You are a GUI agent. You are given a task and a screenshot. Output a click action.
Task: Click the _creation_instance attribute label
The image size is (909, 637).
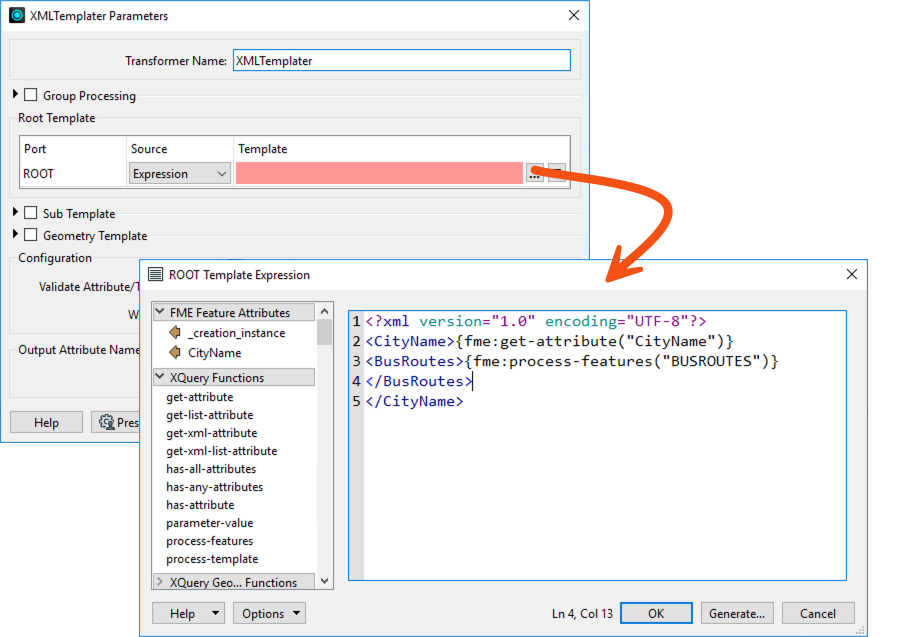[x=237, y=333]
